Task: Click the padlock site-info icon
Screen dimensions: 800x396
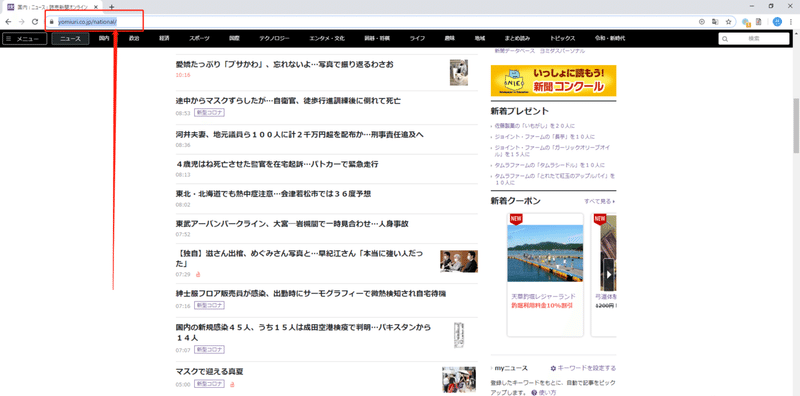Action: point(52,22)
